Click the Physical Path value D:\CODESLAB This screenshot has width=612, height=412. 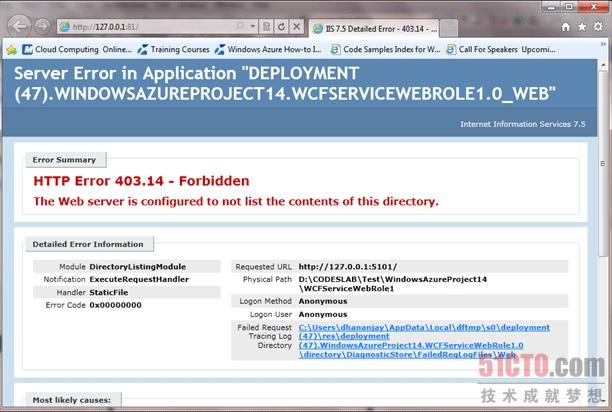click(x=393, y=284)
